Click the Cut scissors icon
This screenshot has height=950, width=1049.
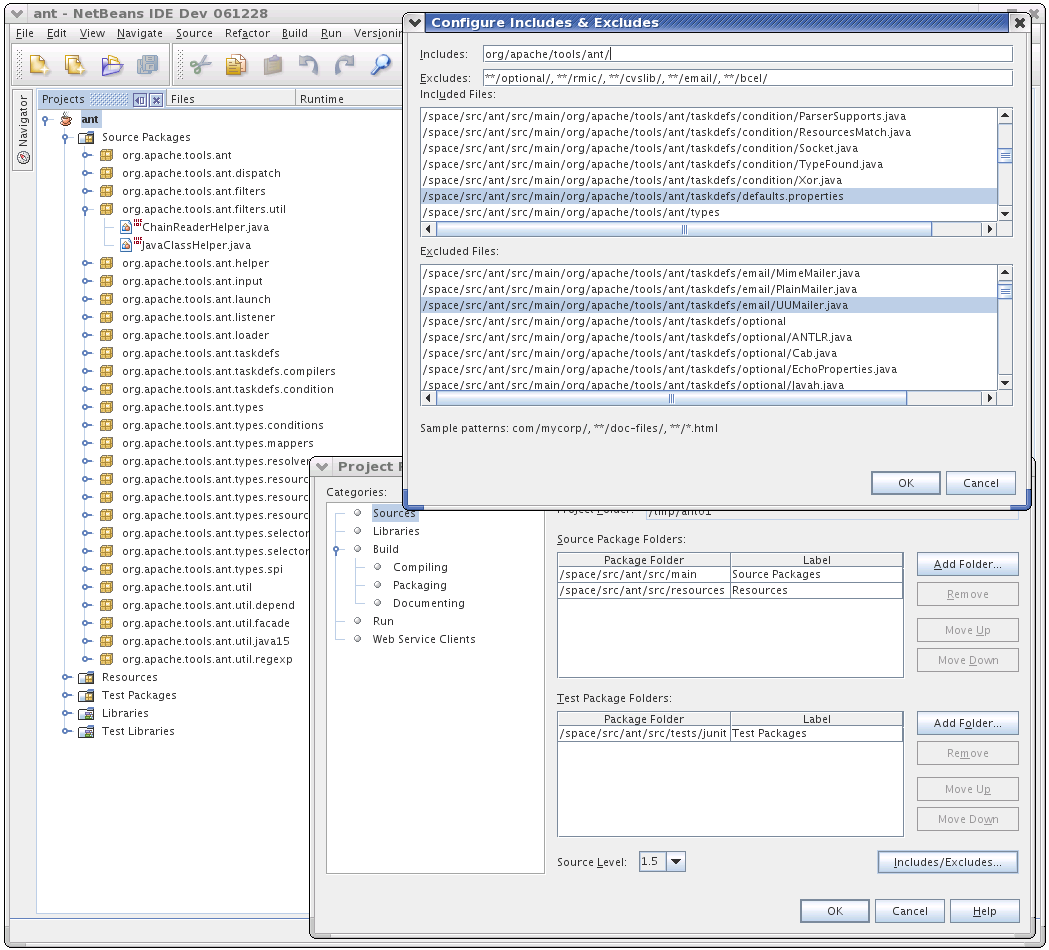(200, 65)
